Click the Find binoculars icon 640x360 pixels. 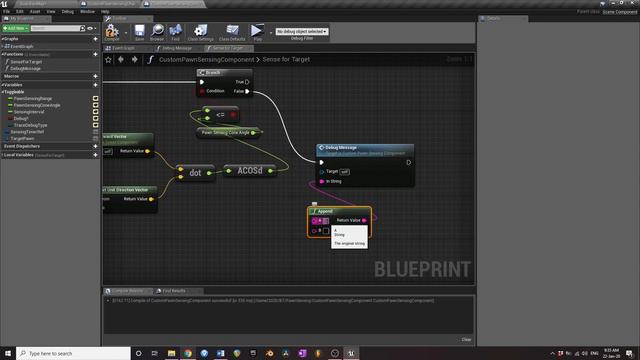pyautogui.click(x=176, y=32)
